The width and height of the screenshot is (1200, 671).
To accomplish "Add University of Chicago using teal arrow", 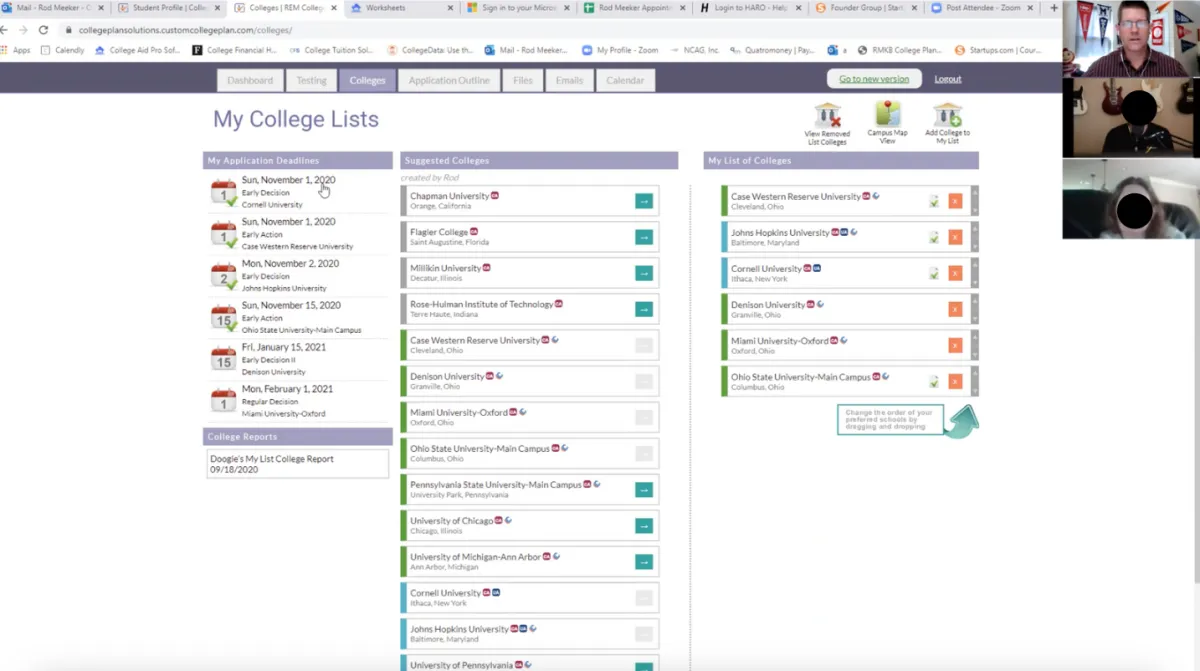I will (x=644, y=525).
